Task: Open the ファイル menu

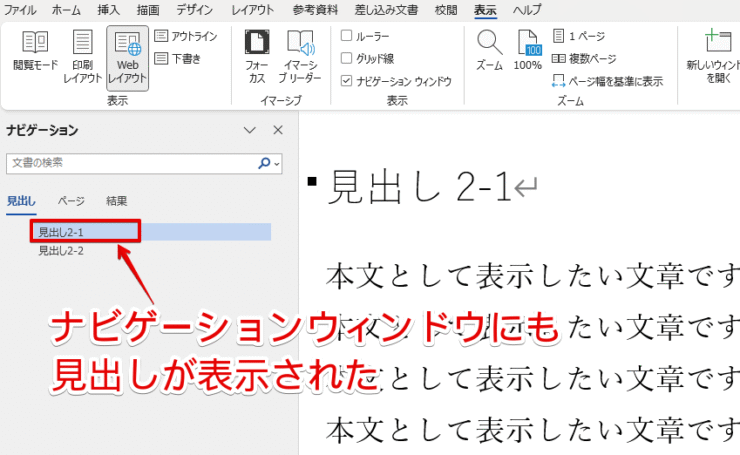Action: tap(19, 10)
